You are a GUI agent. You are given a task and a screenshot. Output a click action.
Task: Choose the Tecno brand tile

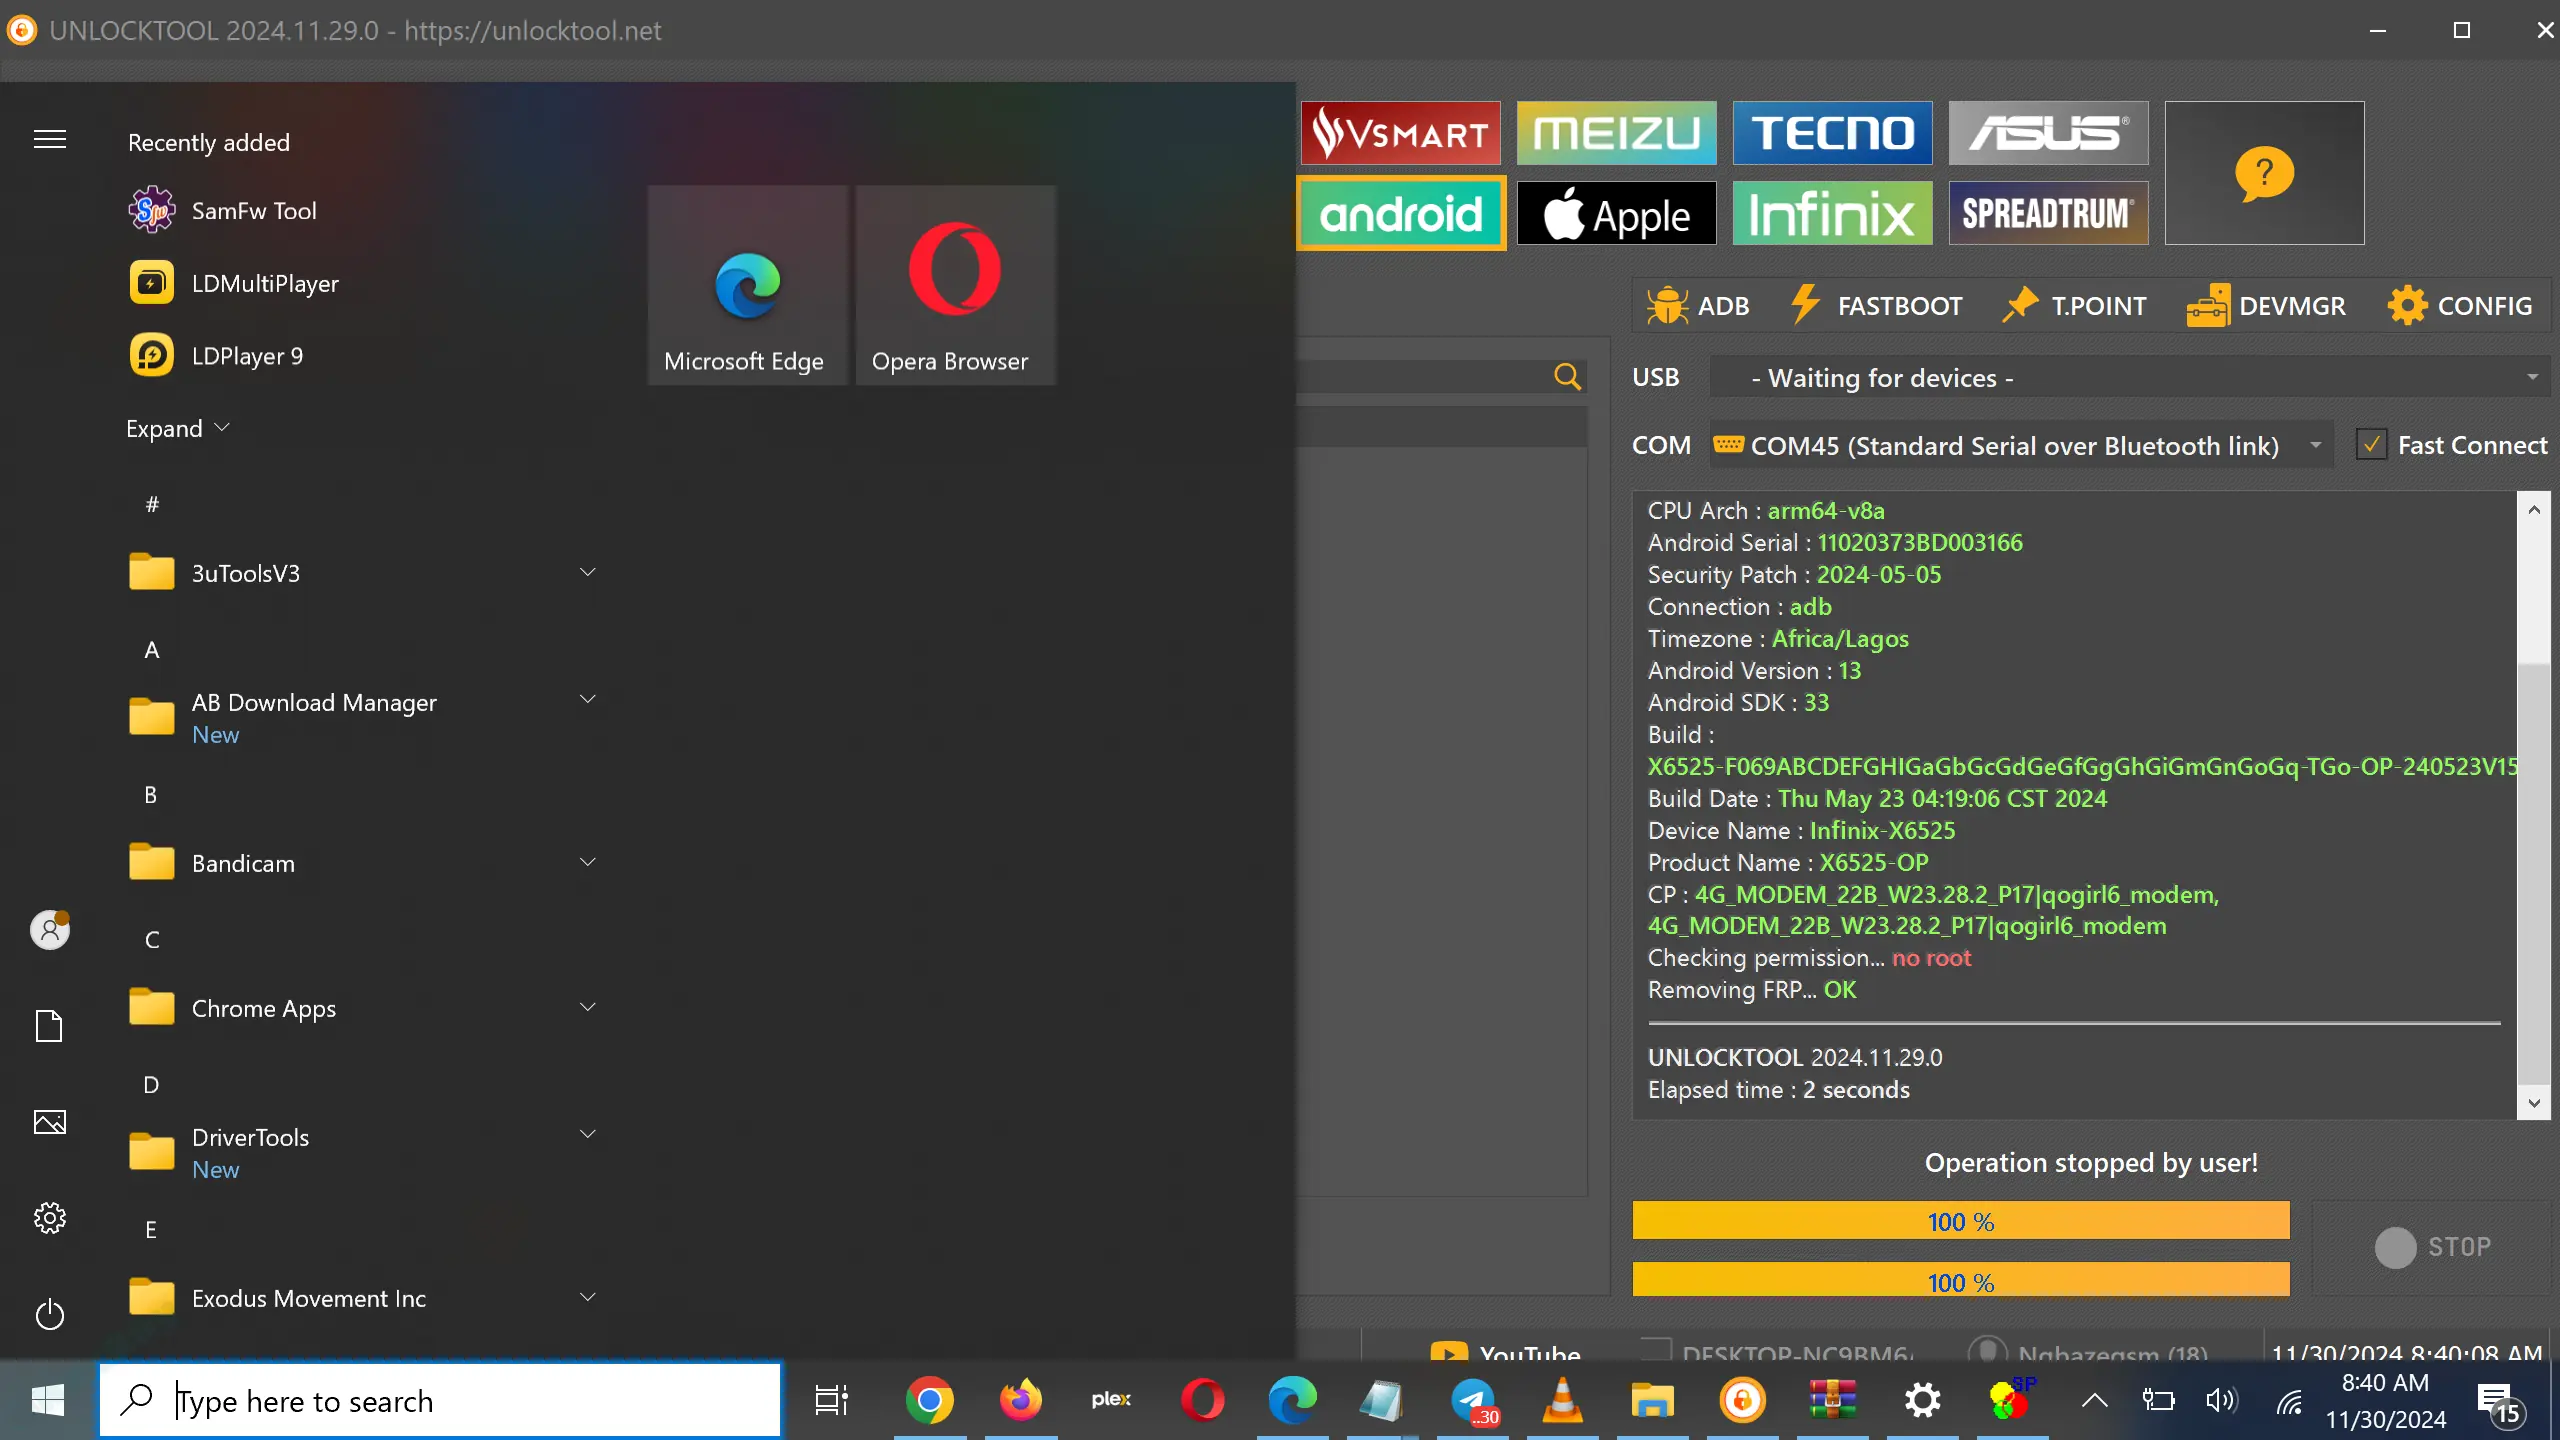pyautogui.click(x=1831, y=132)
